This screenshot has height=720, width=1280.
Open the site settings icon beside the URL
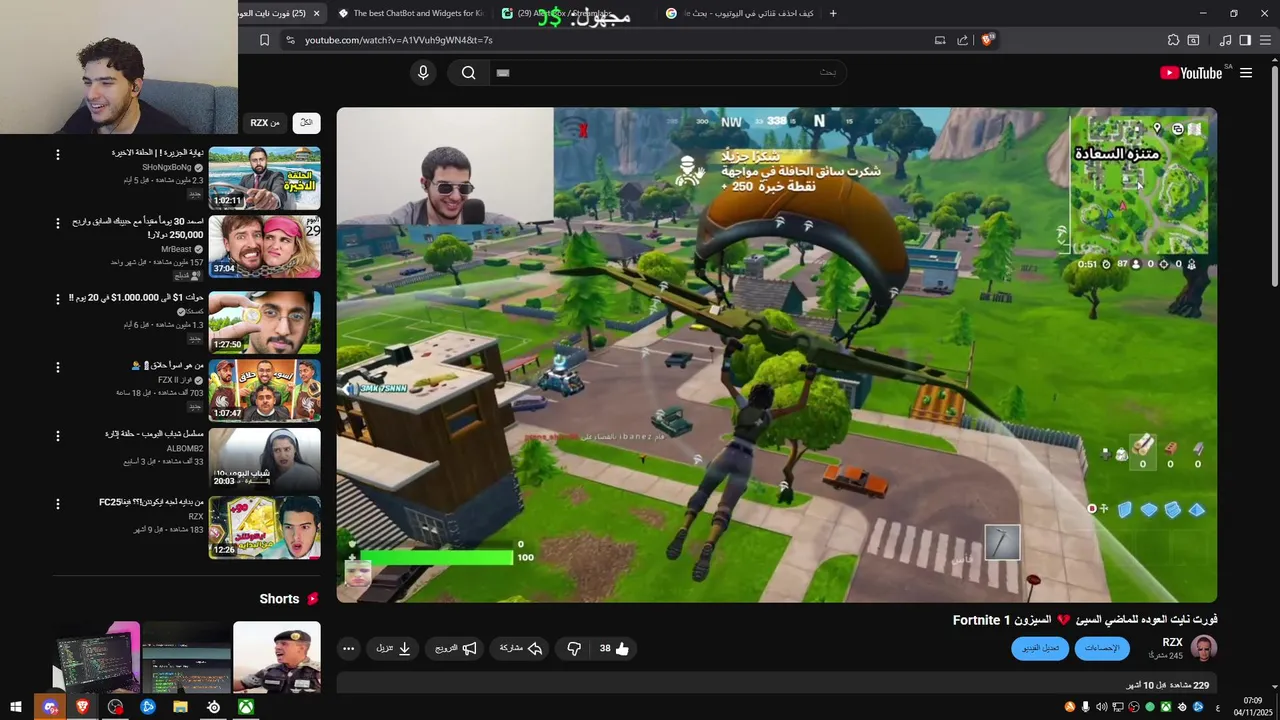pos(290,40)
